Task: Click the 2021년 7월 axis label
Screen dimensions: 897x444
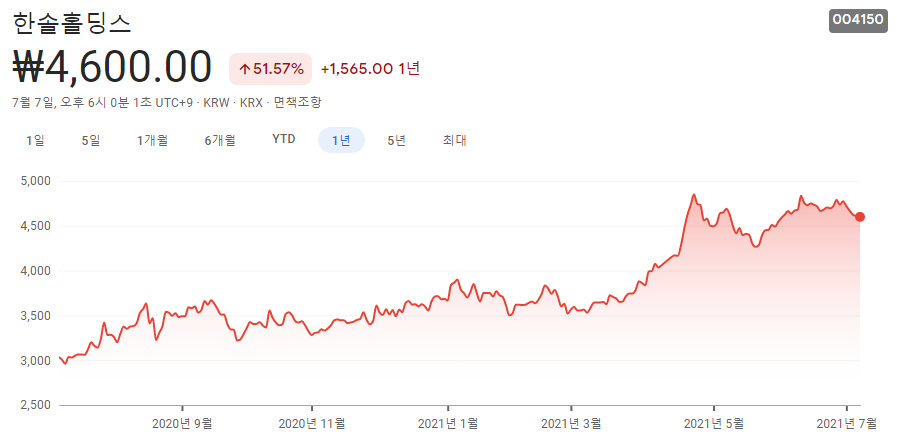Action: pos(846,424)
